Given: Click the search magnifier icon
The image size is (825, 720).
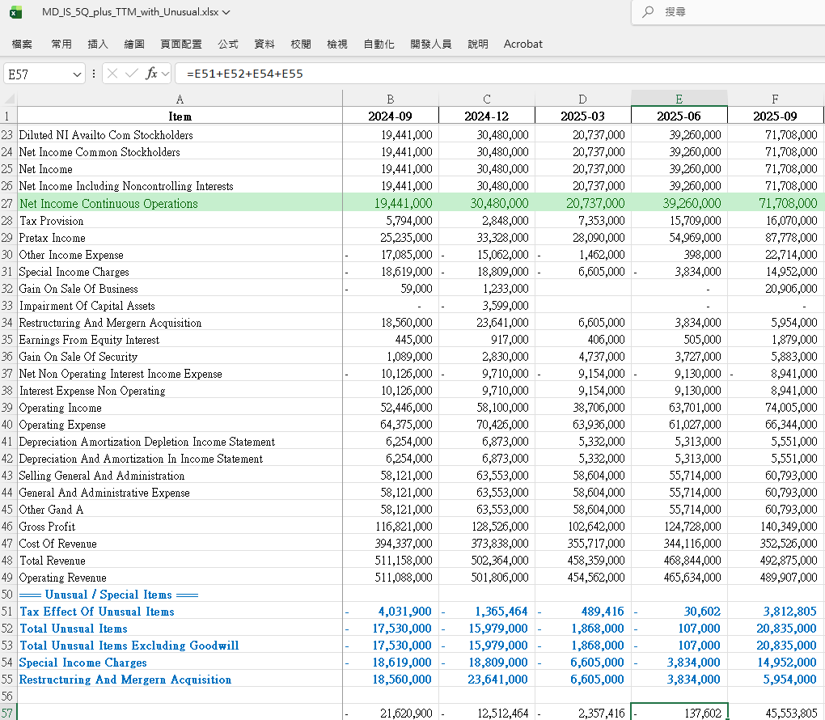Looking at the screenshot, I should tap(648, 12).
